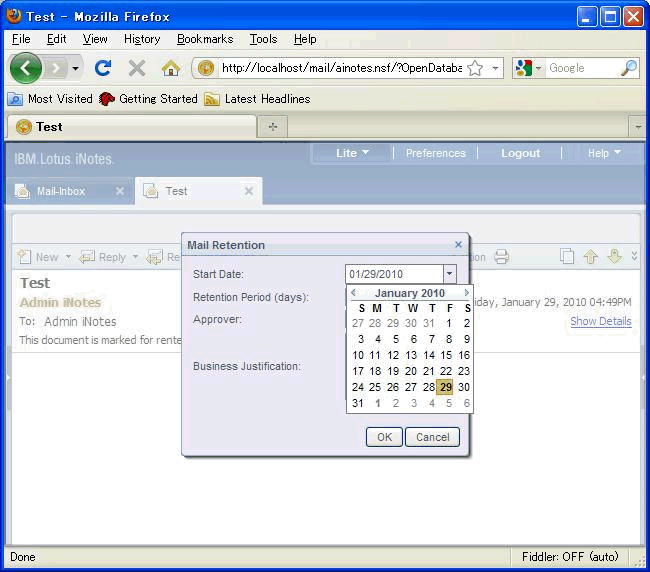Select January 29 in the calendar
Image resolution: width=650 pixels, height=572 pixels.
tap(446, 387)
